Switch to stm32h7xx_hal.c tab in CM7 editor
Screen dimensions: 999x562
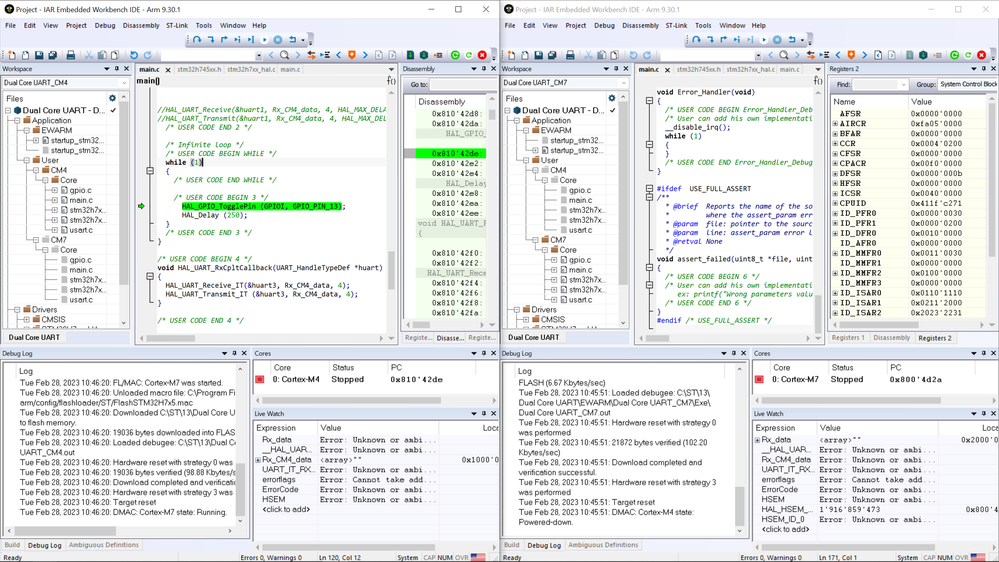751,69
